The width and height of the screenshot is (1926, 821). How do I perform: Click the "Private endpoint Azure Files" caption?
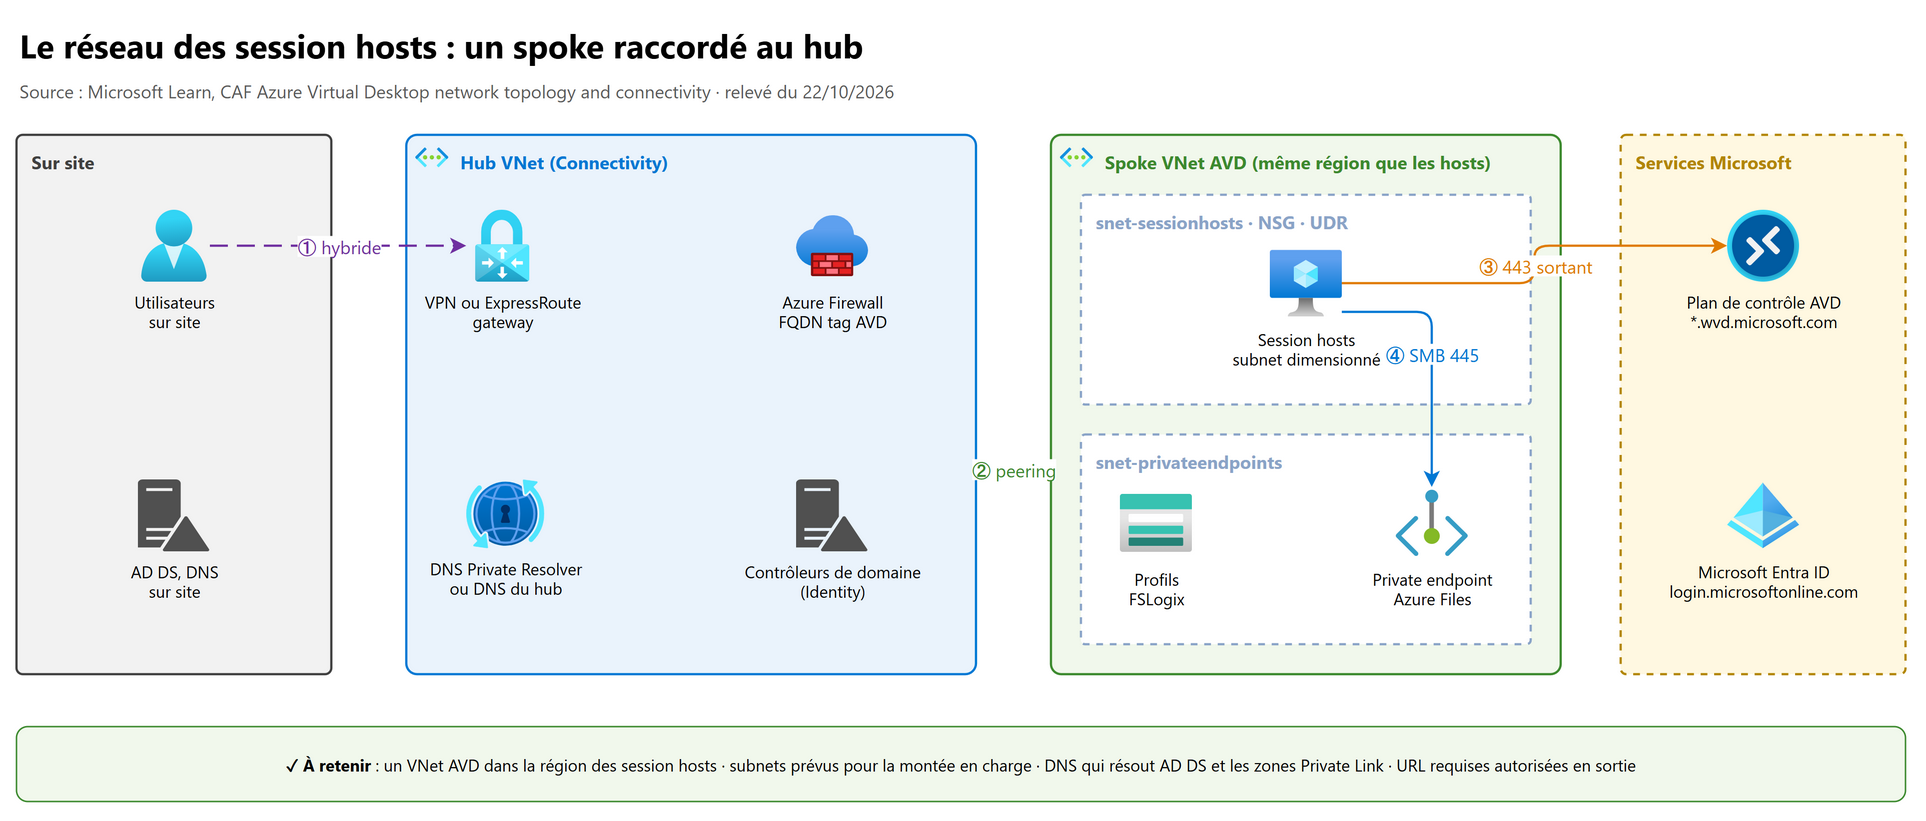tap(1432, 589)
